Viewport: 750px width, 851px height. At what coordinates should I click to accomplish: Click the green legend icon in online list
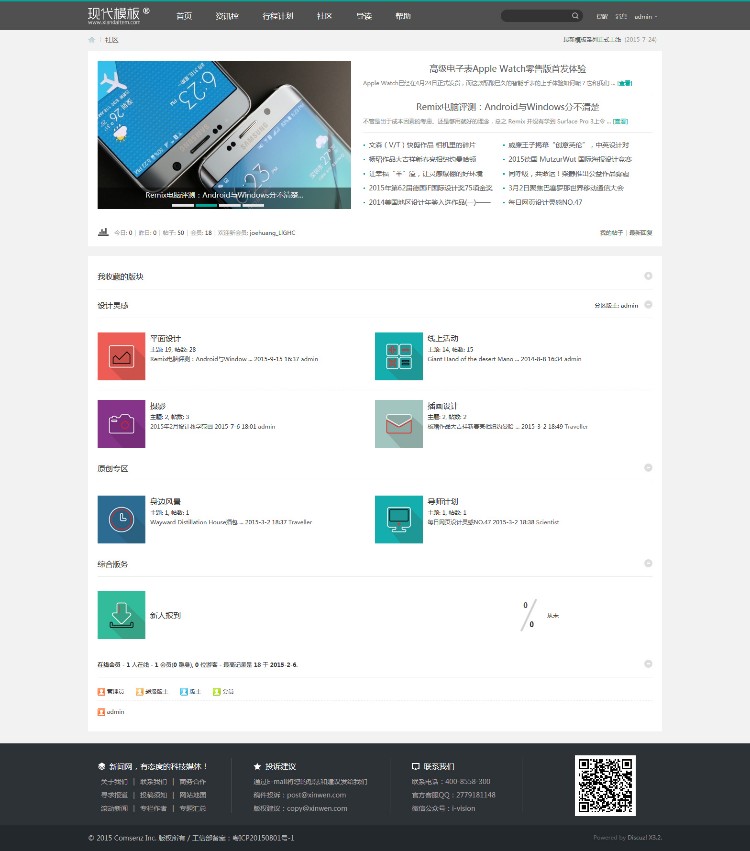[x=217, y=691]
